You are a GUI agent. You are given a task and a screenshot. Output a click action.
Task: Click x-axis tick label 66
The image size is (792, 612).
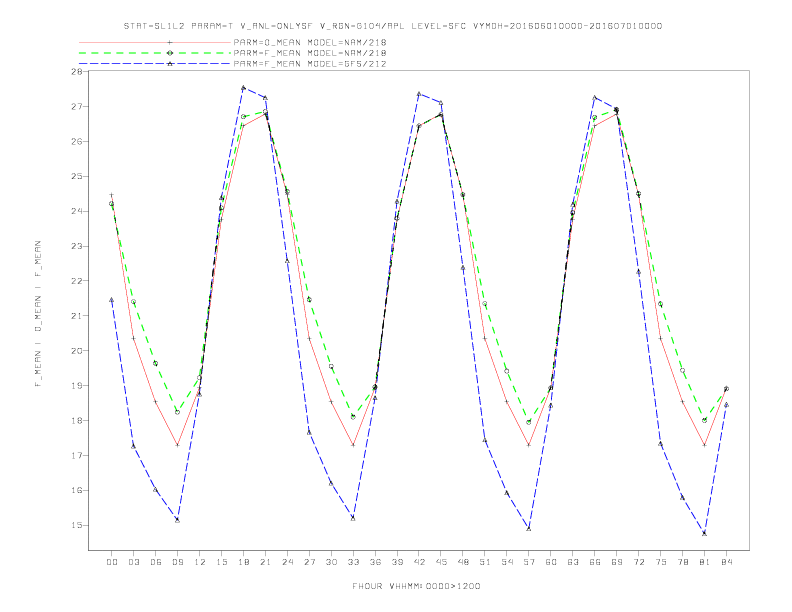point(595,562)
